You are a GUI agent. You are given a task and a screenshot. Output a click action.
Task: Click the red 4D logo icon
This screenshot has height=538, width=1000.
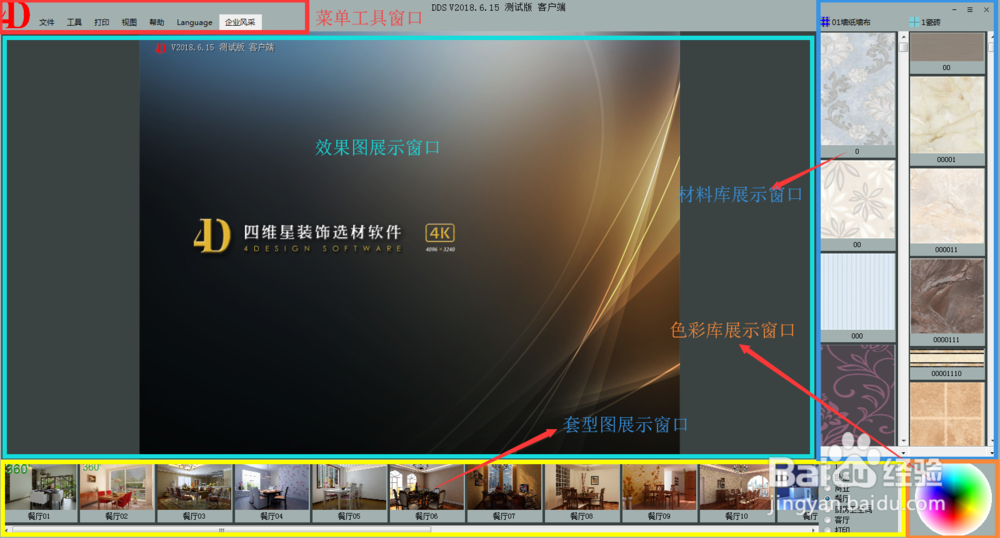click(15, 15)
